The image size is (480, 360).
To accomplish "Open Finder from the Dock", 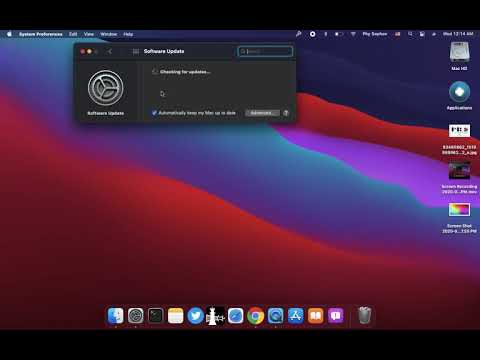I will coord(116,315).
